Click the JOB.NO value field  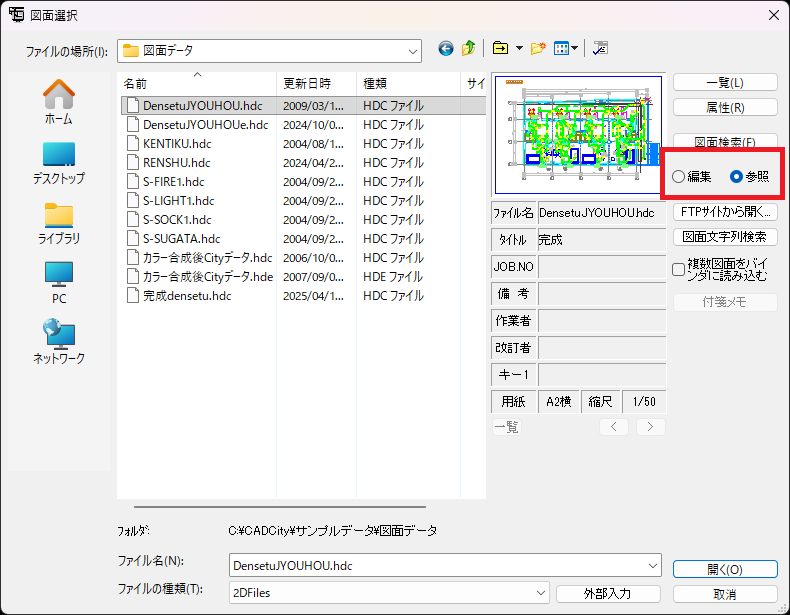602,266
